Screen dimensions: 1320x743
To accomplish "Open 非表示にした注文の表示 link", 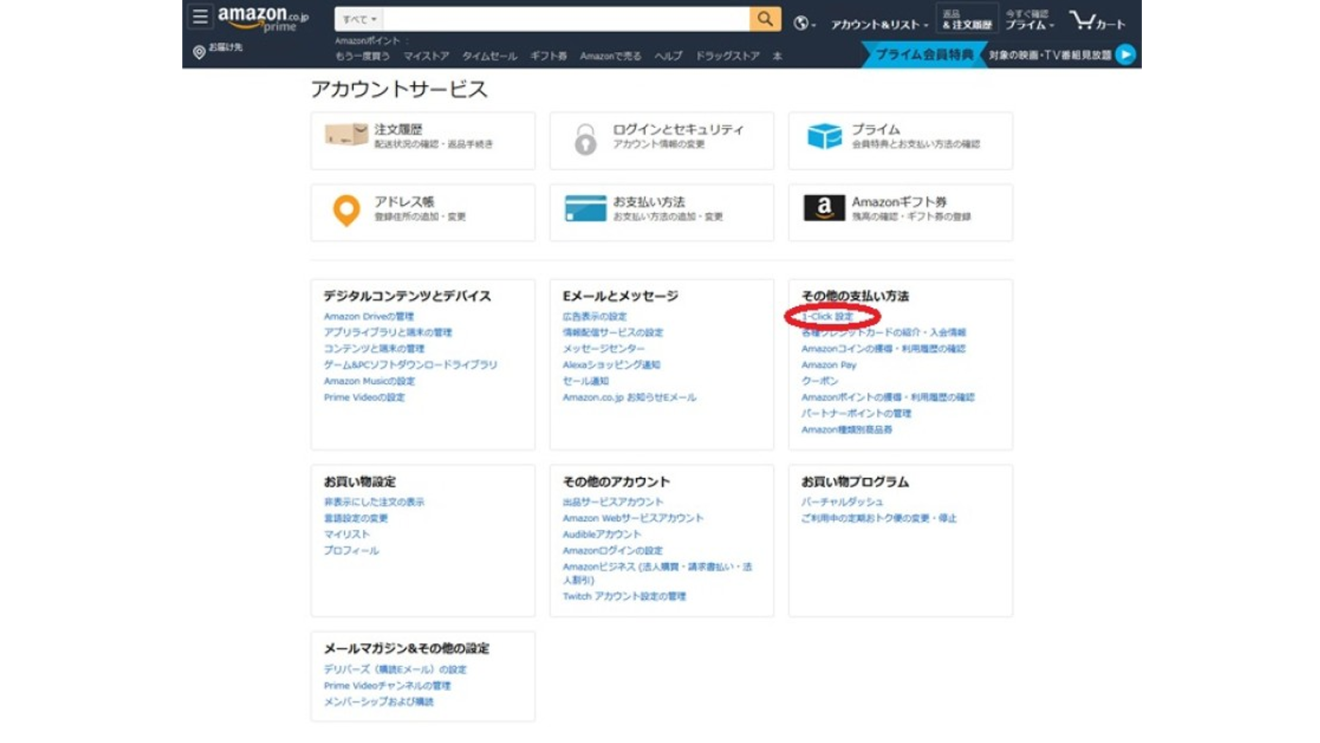I will pos(374,502).
